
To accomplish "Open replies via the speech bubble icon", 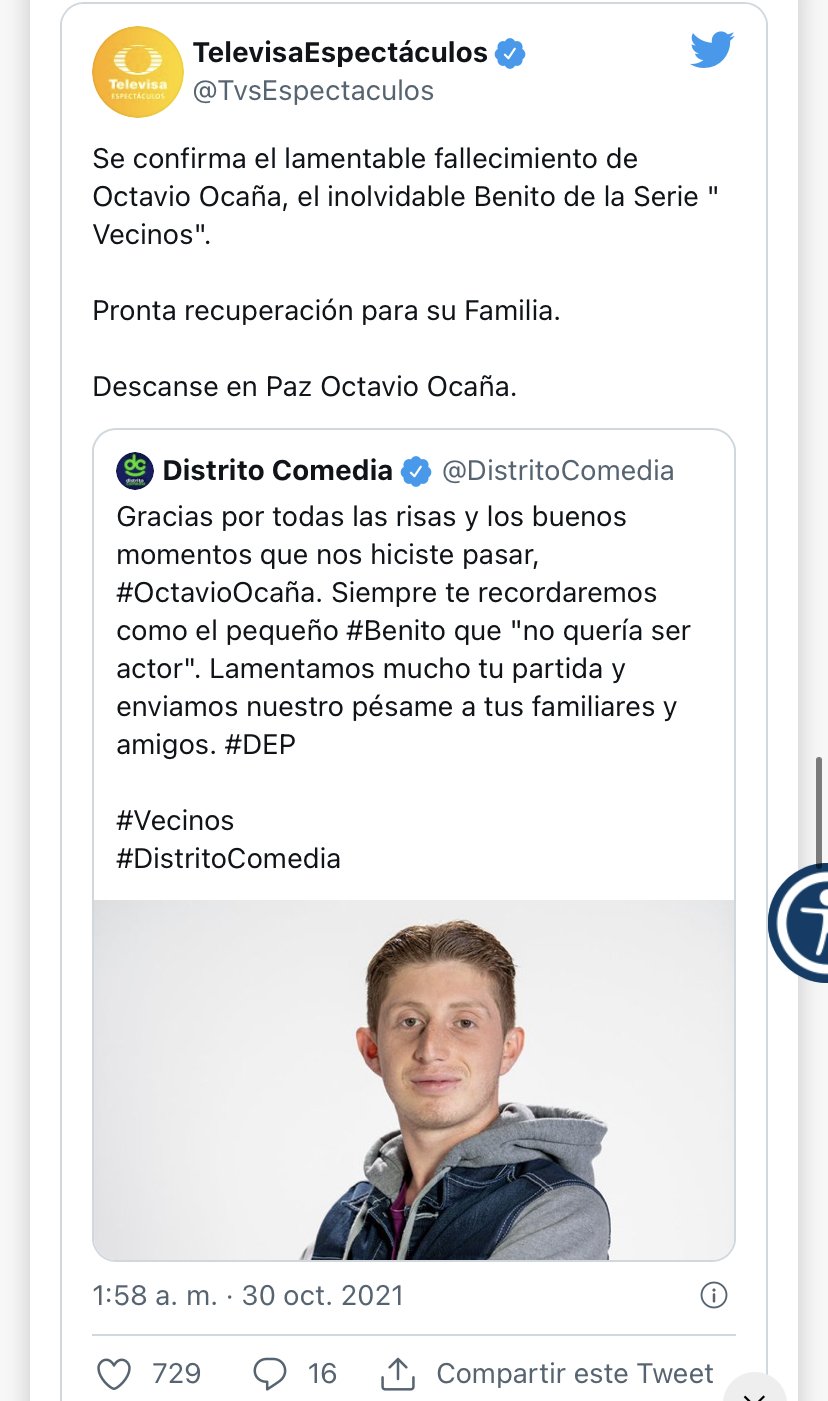I will pyautogui.click(x=270, y=1374).
